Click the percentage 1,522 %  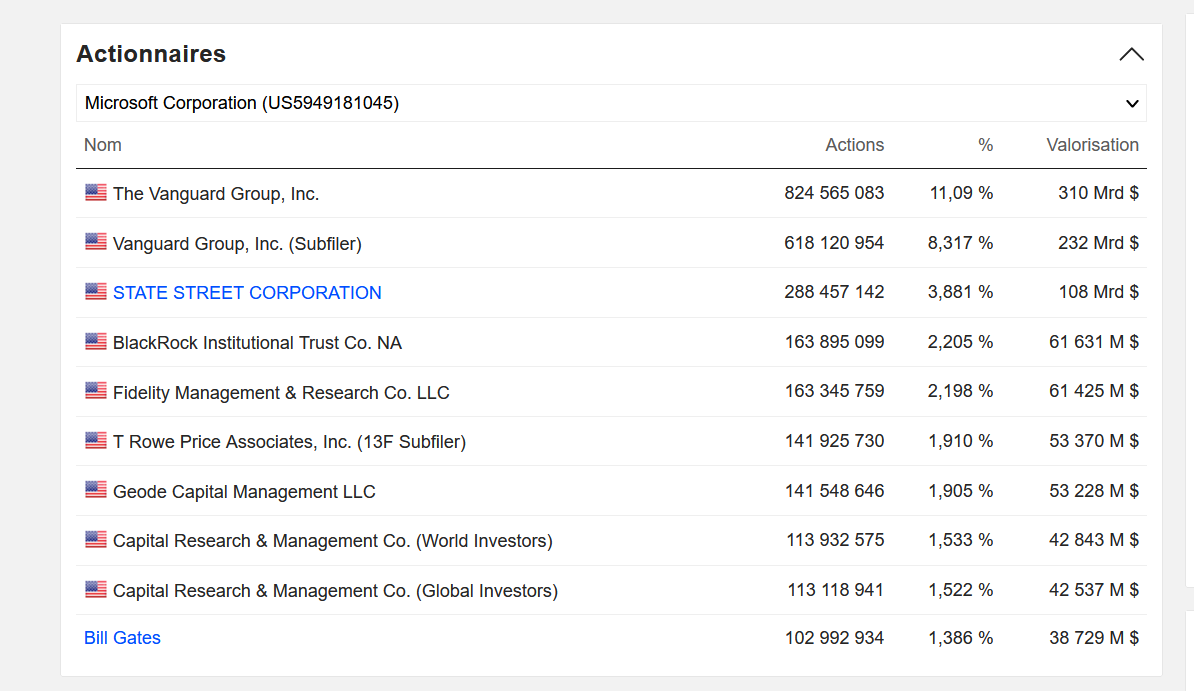960,589
